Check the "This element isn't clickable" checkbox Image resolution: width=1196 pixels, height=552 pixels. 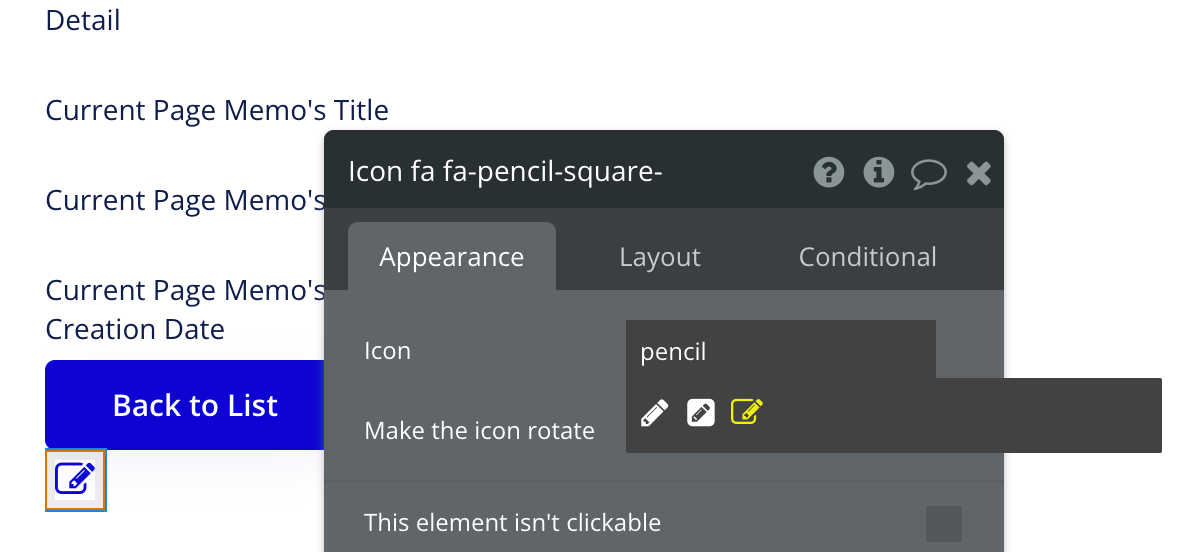click(x=943, y=523)
